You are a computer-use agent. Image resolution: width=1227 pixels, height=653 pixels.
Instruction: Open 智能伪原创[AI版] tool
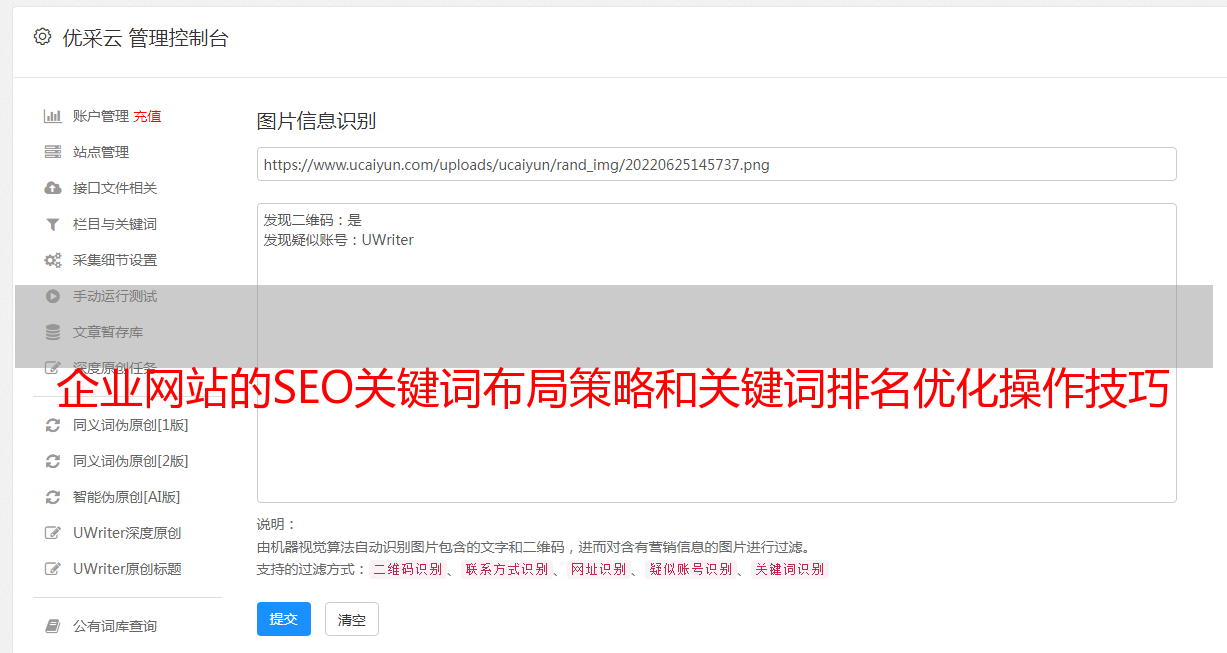127,497
